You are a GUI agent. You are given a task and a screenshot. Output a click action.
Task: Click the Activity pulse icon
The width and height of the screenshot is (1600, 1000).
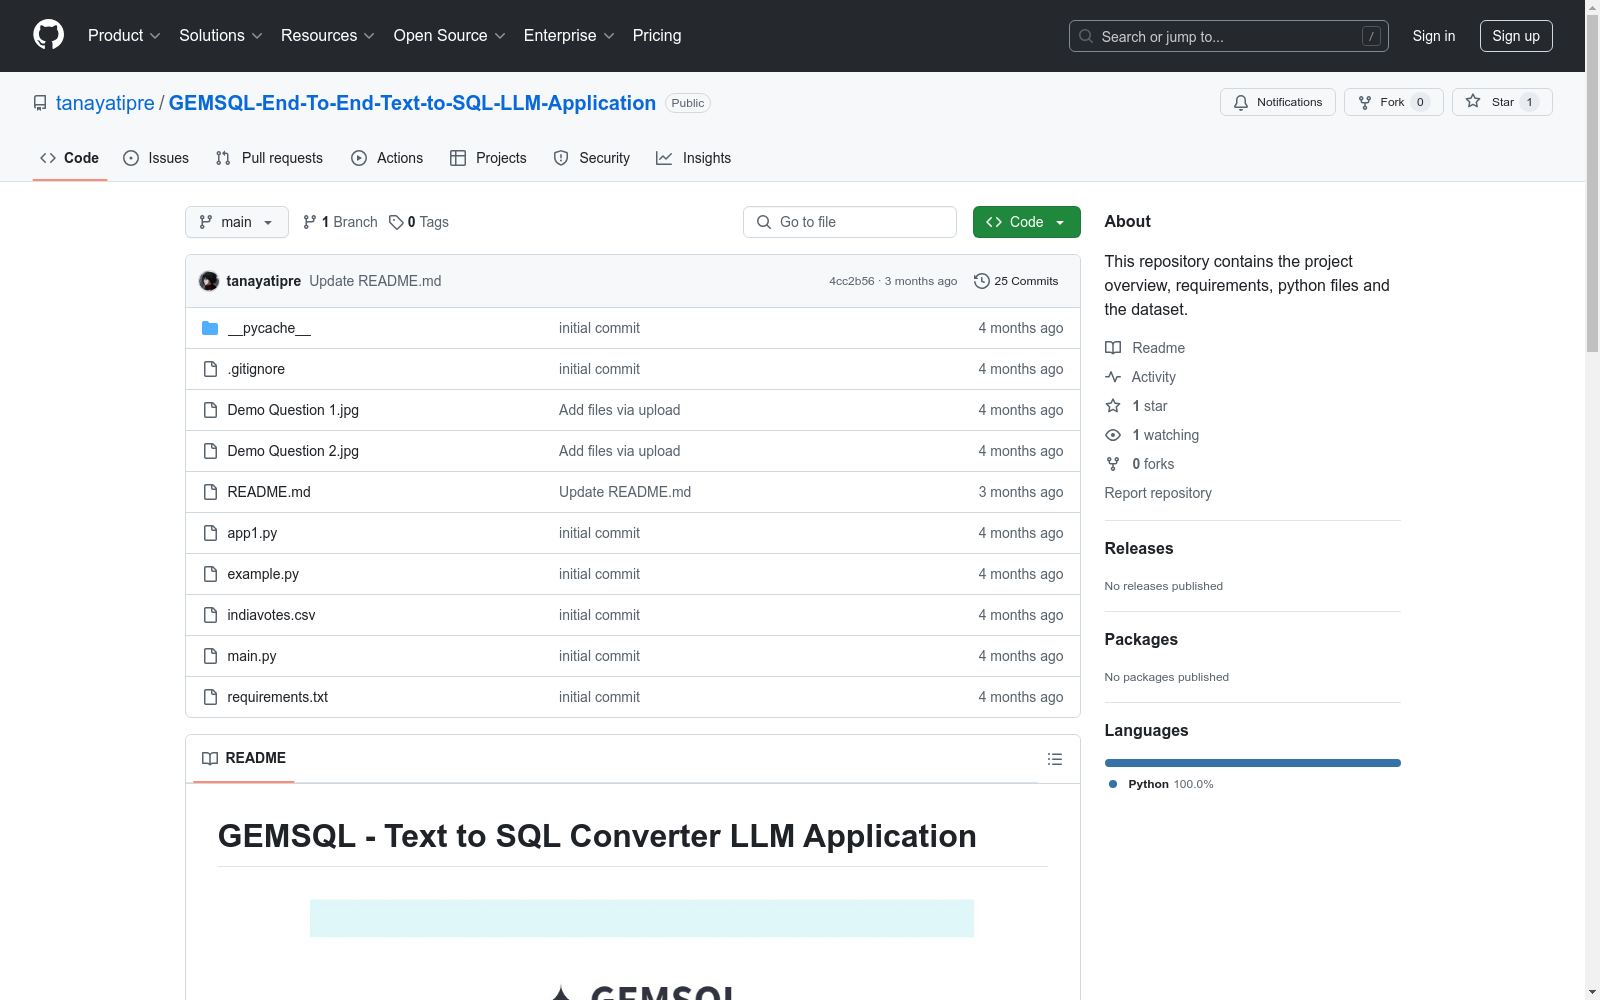coord(1113,377)
